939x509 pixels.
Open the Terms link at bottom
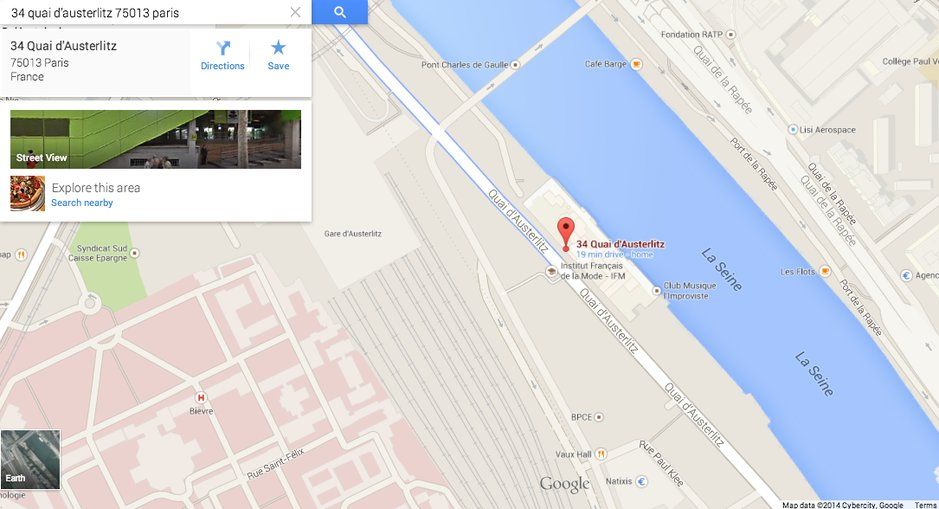[925, 505]
